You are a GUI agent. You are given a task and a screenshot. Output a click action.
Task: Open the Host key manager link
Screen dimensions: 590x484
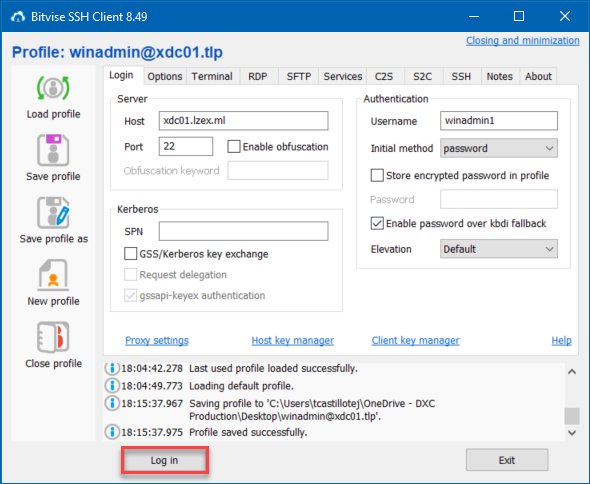pos(292,341)
